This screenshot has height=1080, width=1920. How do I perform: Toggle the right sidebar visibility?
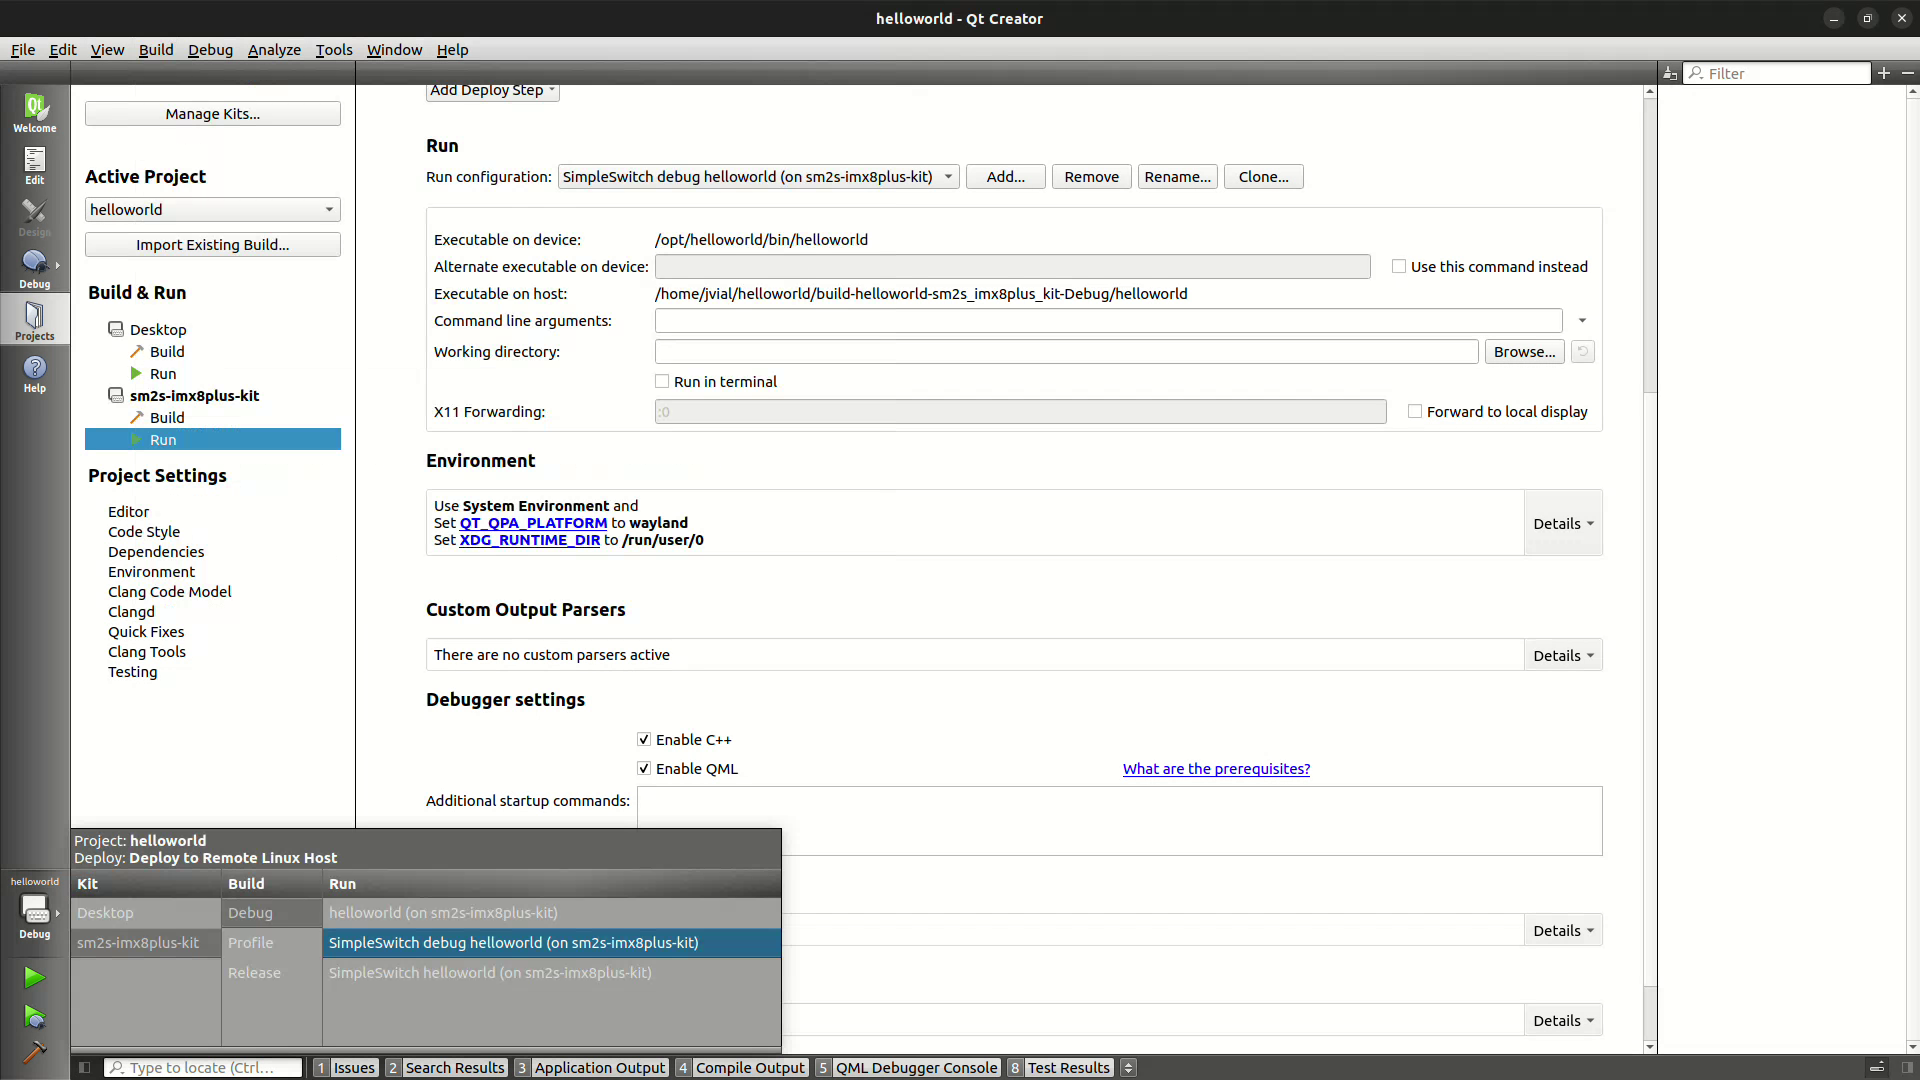1907,1068
